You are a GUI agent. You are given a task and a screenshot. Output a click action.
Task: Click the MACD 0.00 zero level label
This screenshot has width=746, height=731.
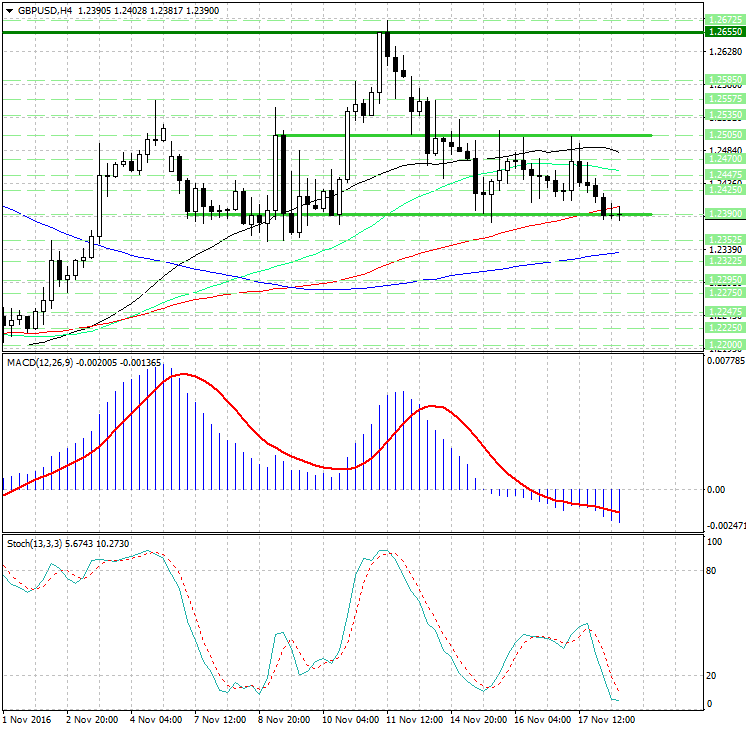(717, 489)
